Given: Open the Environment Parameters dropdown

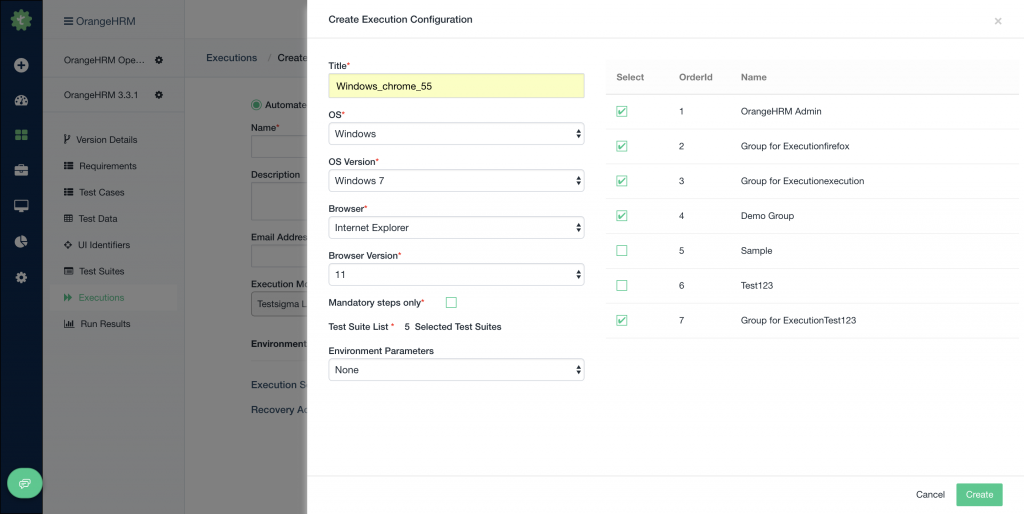Looking at the screenshot, I should point(456,370).
